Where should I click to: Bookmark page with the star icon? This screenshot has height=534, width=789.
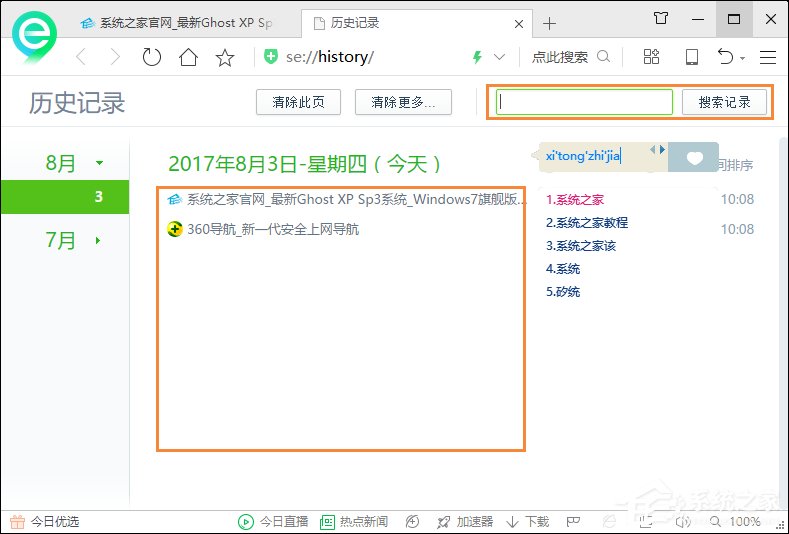point(224,57)
